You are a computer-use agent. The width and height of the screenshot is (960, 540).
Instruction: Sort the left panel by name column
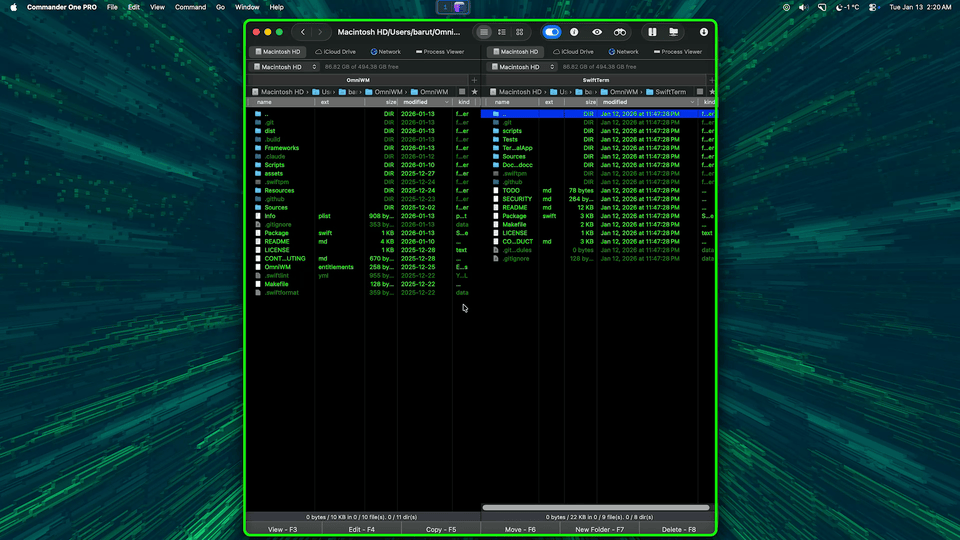pyautogui.click(x=282, y=102)
